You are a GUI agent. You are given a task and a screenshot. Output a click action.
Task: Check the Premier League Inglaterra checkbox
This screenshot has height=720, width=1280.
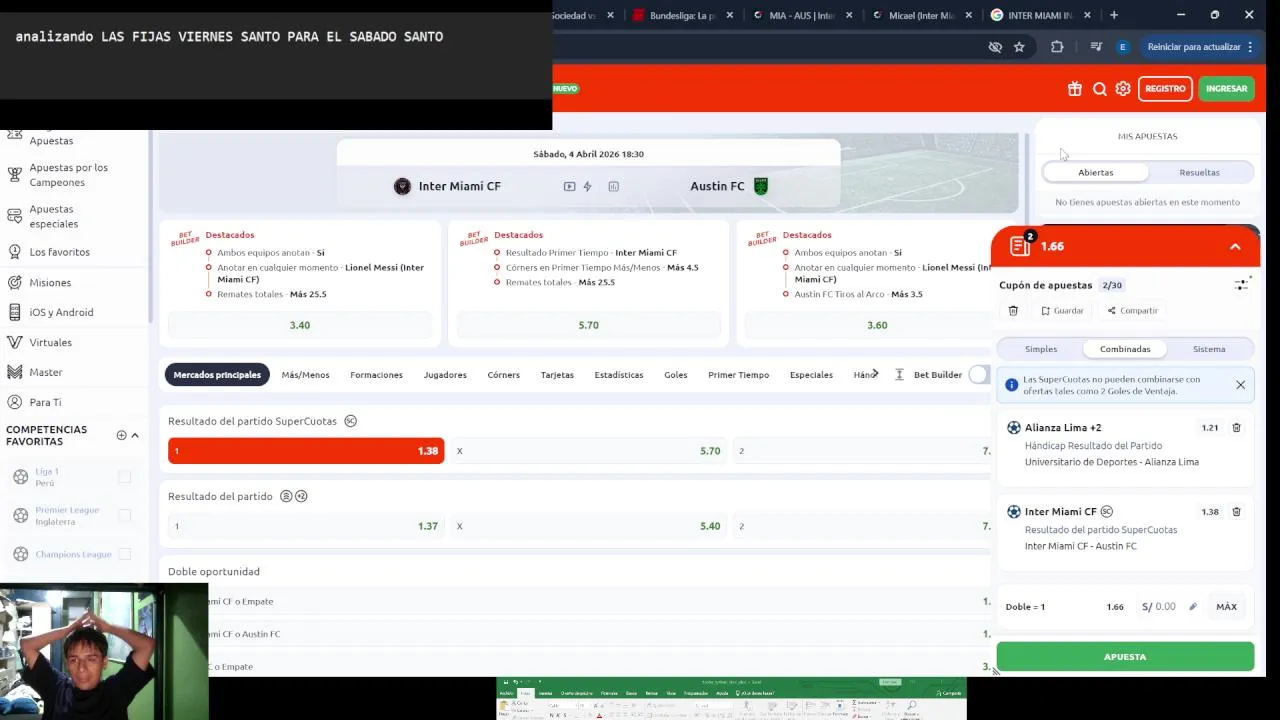click(125, 516)
